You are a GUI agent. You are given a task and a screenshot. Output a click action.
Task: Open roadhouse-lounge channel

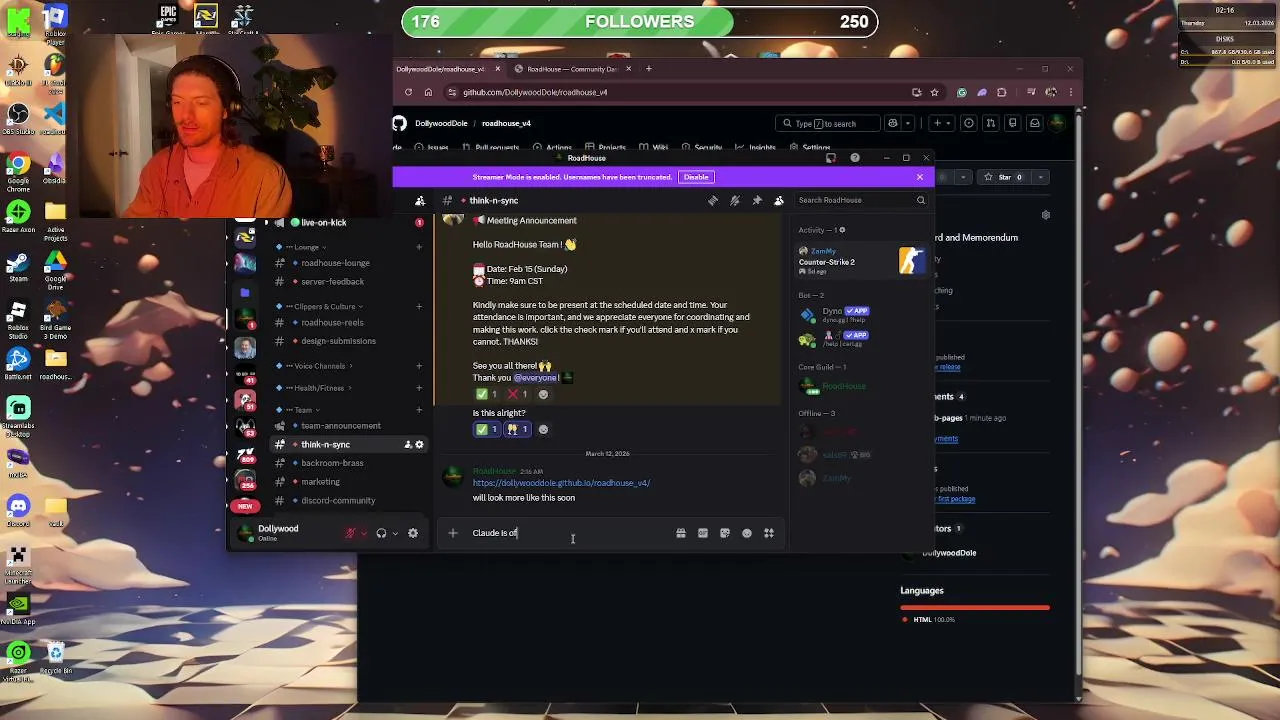pos(335,263)
